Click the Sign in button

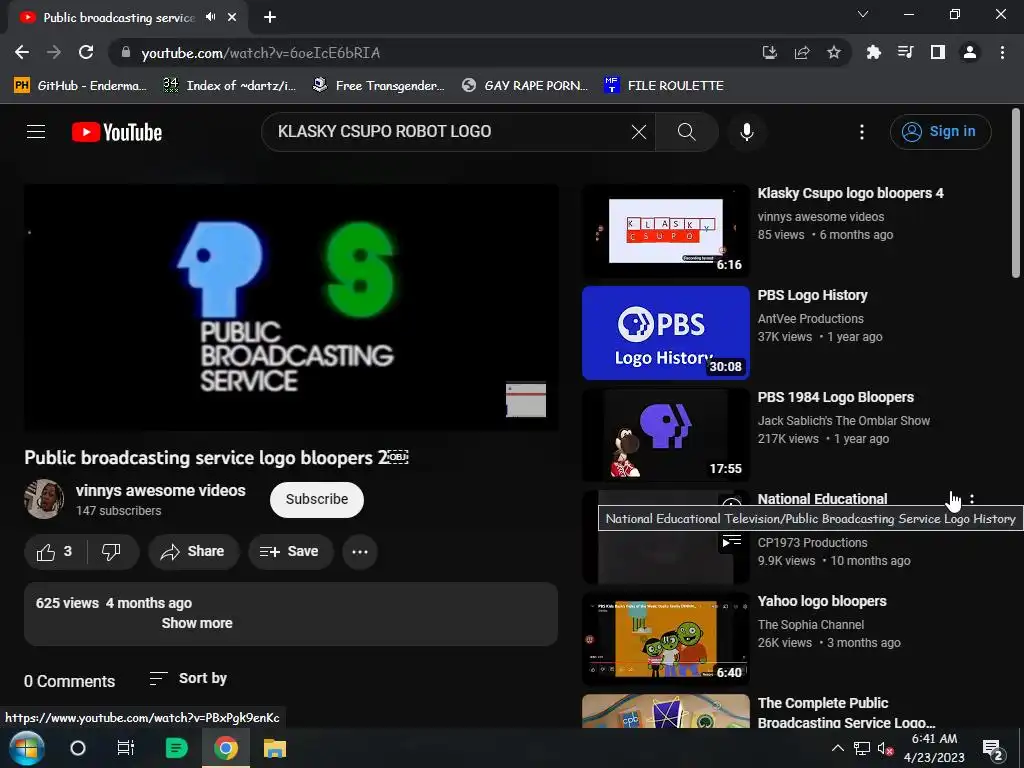point(940,132)
